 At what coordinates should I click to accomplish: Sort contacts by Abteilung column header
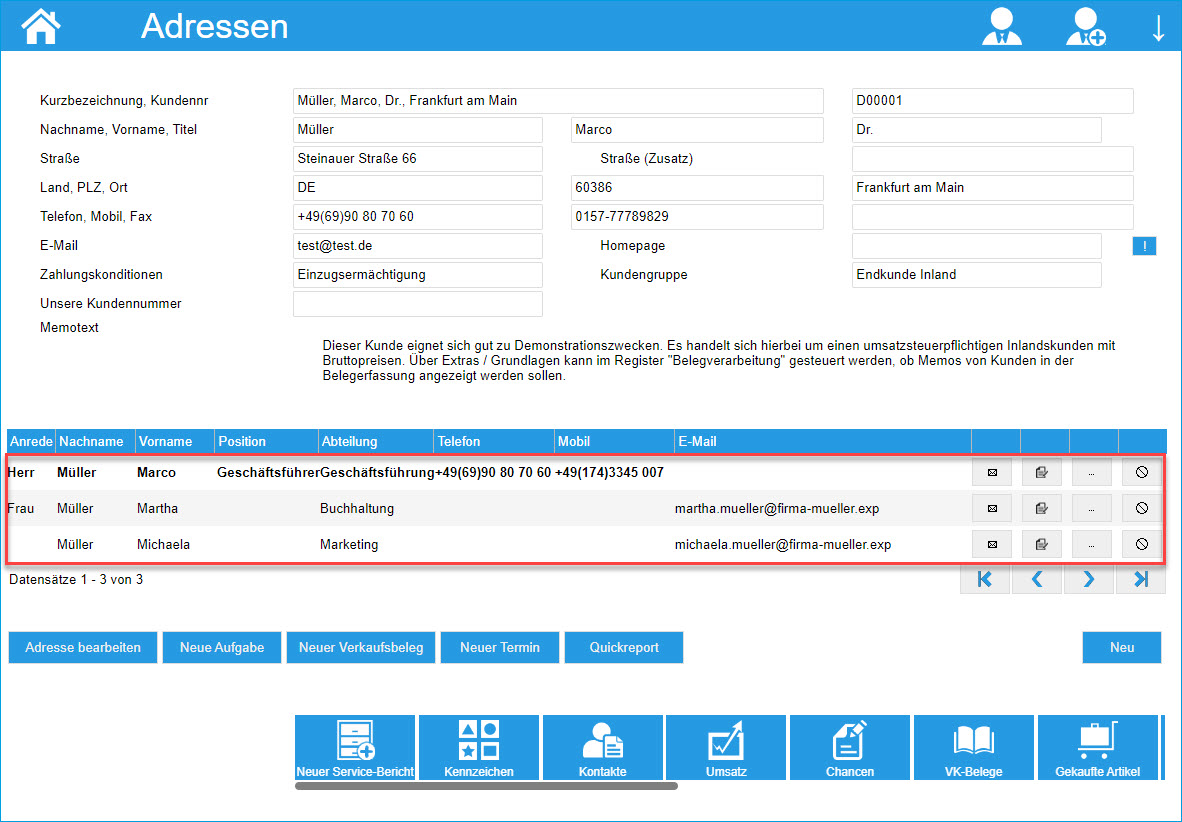point(376,442)
